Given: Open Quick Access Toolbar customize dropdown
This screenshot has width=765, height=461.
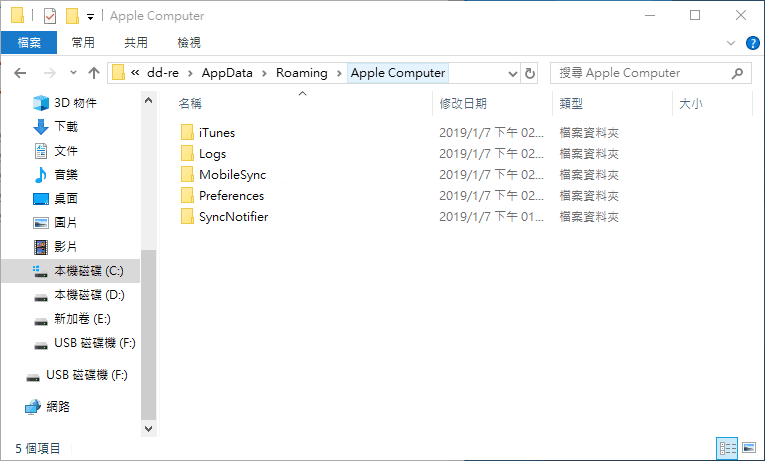Looking at the screenshot, I should (90, 17).
